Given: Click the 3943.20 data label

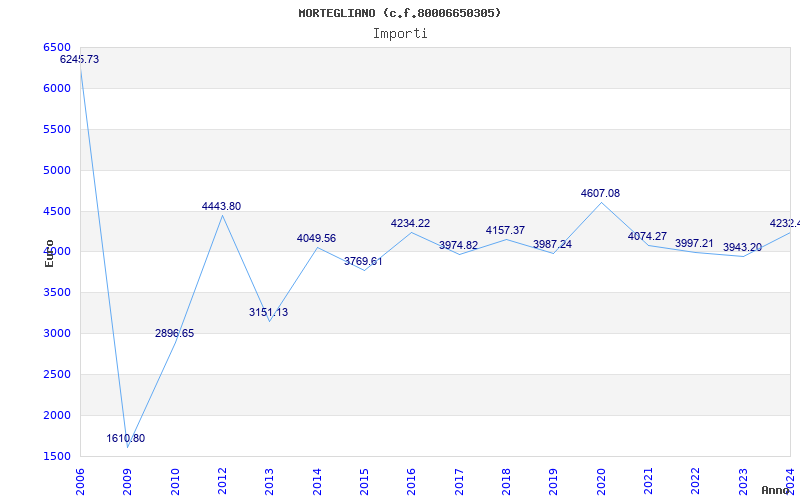Looking at the screenshot, I should 742,247.
